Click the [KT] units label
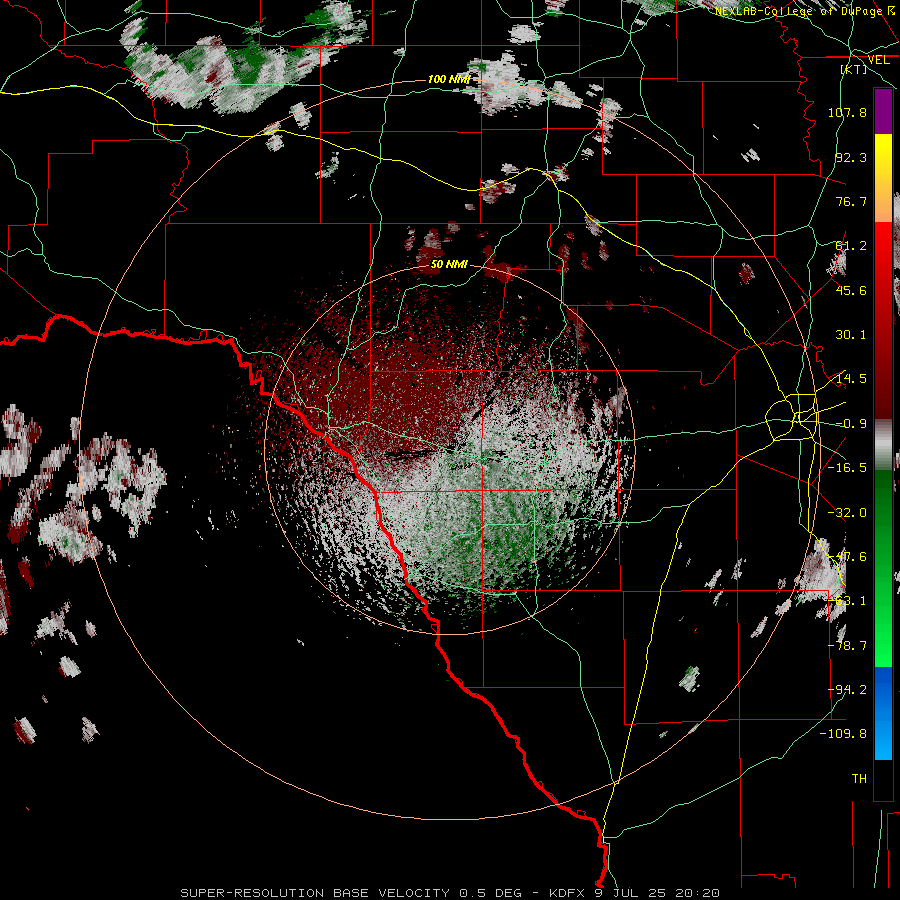The image size is (900, 900). click(x=854, y=69)
